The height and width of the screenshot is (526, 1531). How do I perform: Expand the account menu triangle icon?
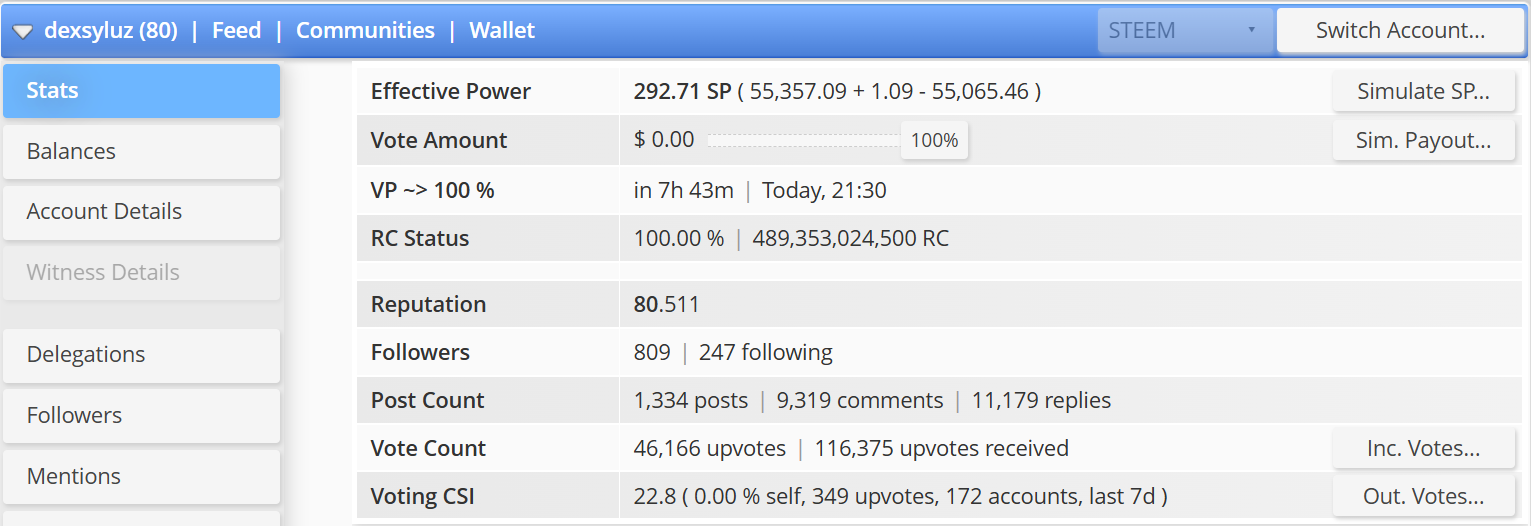point(23,32)
